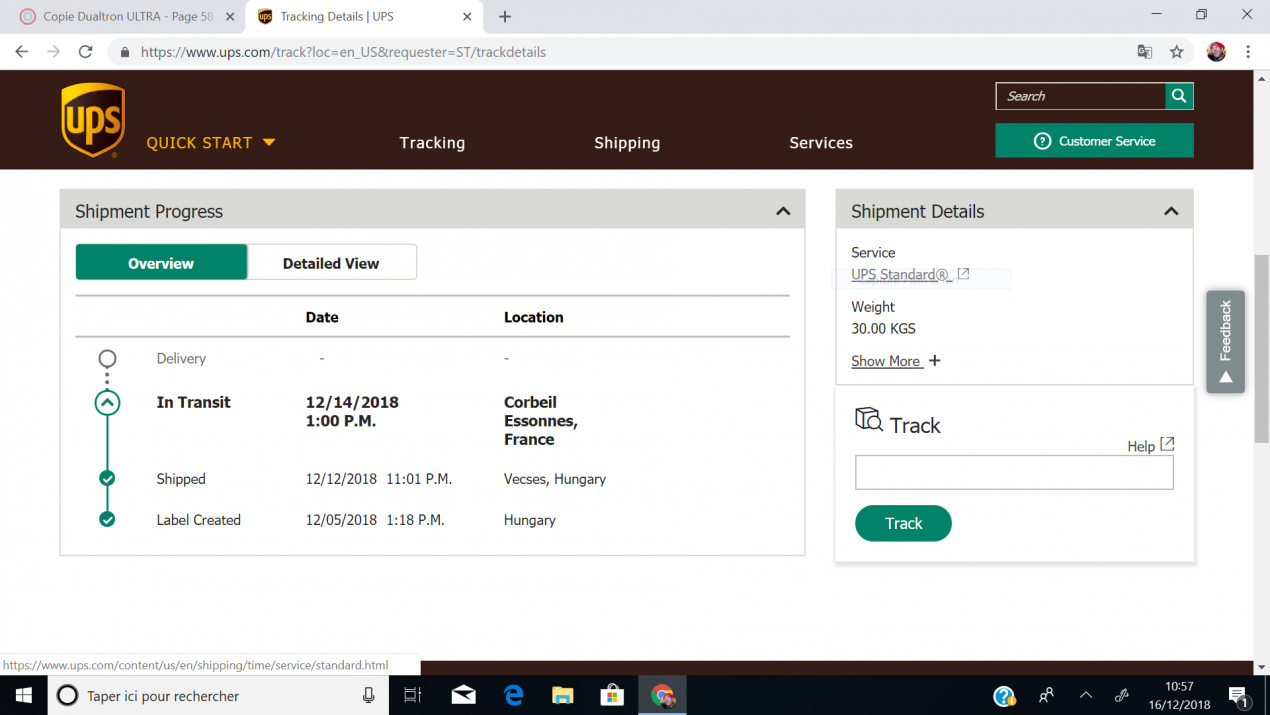Image resolution: width=1270 pixels, height=715 pixels.
Task: Click the browser forward arrow
Action: click(54, 52)
